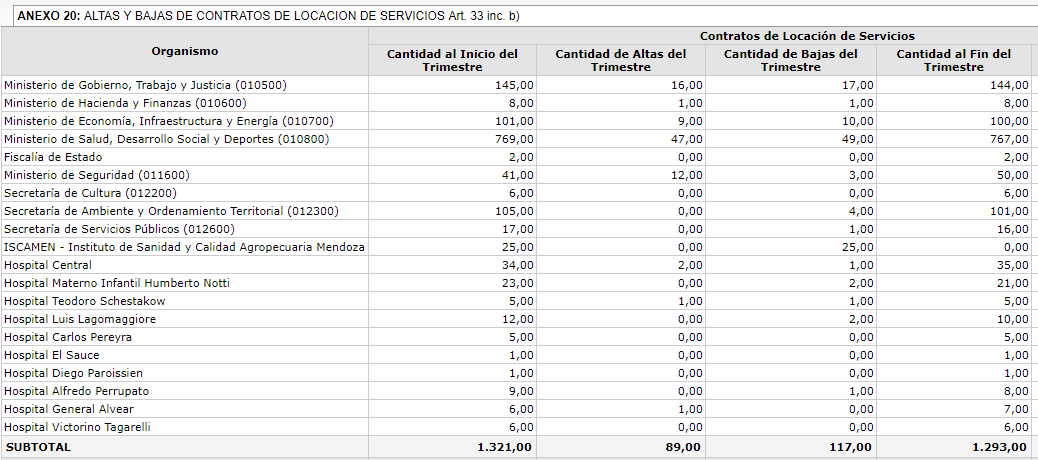Select the Ministerio de Hacienda y Finanzas row

[x=125, y=103]
